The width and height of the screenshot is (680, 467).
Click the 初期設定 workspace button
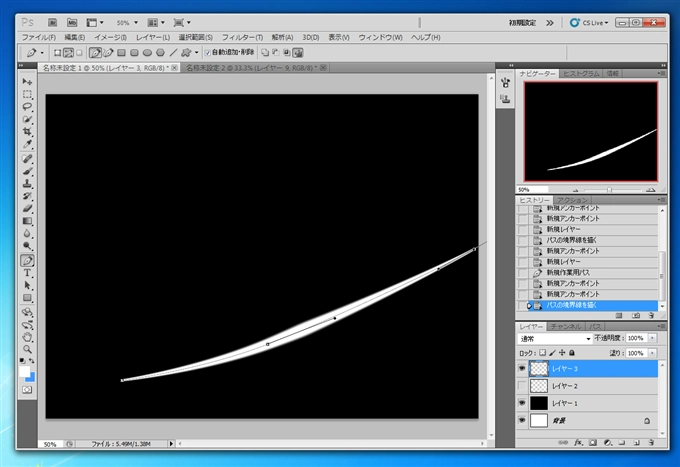[x=522, y=23]
